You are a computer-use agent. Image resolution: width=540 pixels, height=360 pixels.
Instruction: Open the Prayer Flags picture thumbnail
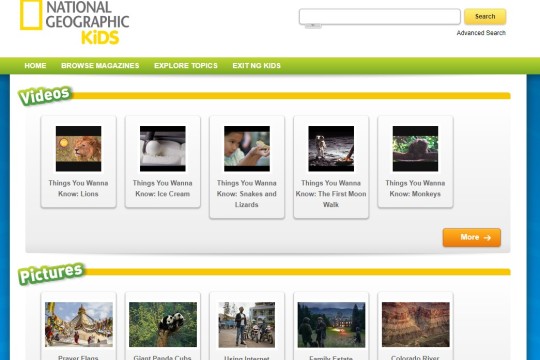click(x=79, y=325)
